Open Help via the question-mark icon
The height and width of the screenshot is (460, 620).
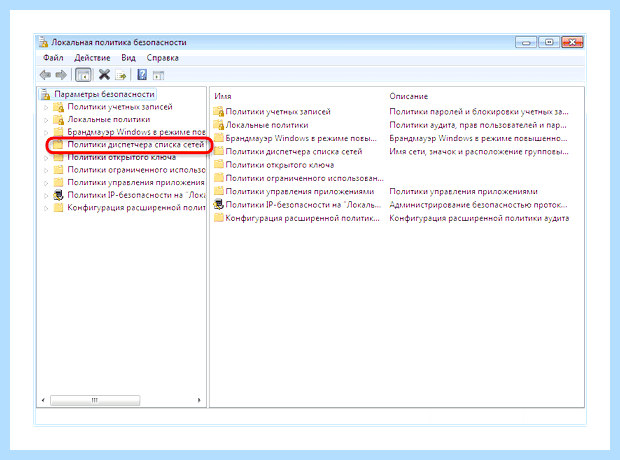(142, 74)
